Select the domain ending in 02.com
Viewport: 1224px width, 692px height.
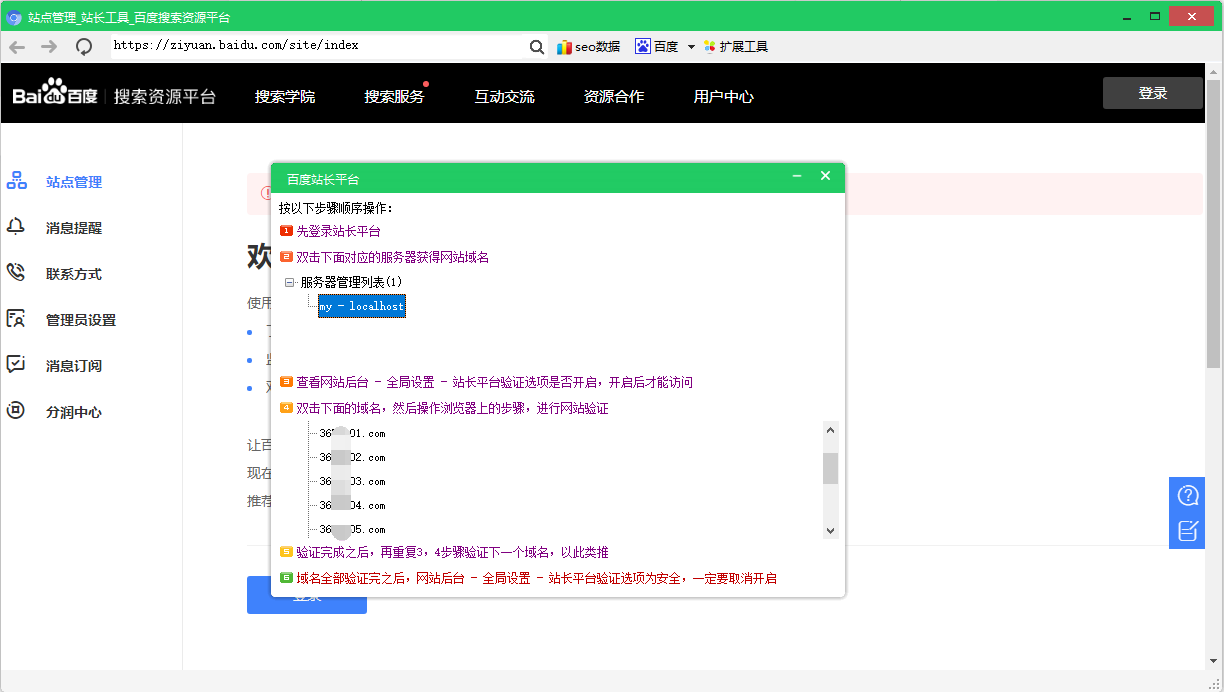pos(352,458)
